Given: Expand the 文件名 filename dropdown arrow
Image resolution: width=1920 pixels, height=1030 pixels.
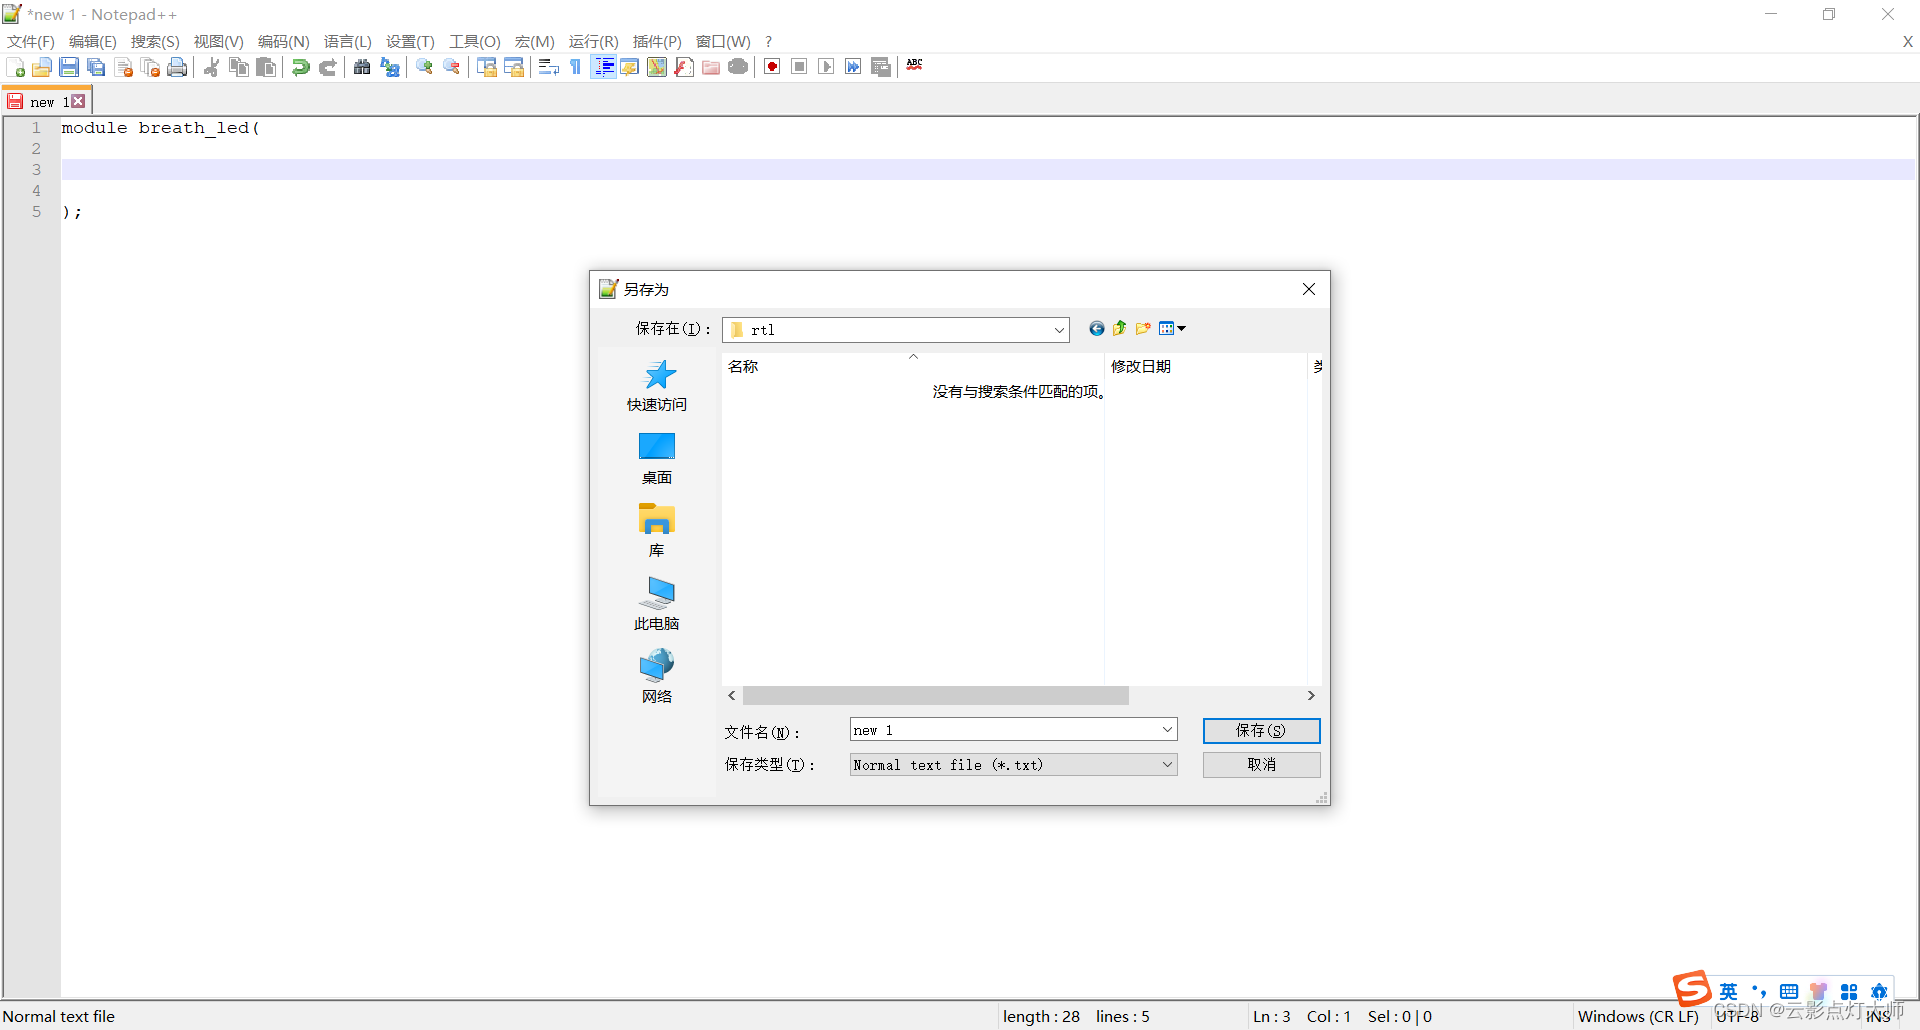Looking at the screenshot, I should pyautogui.click(x=1167, y=730).
